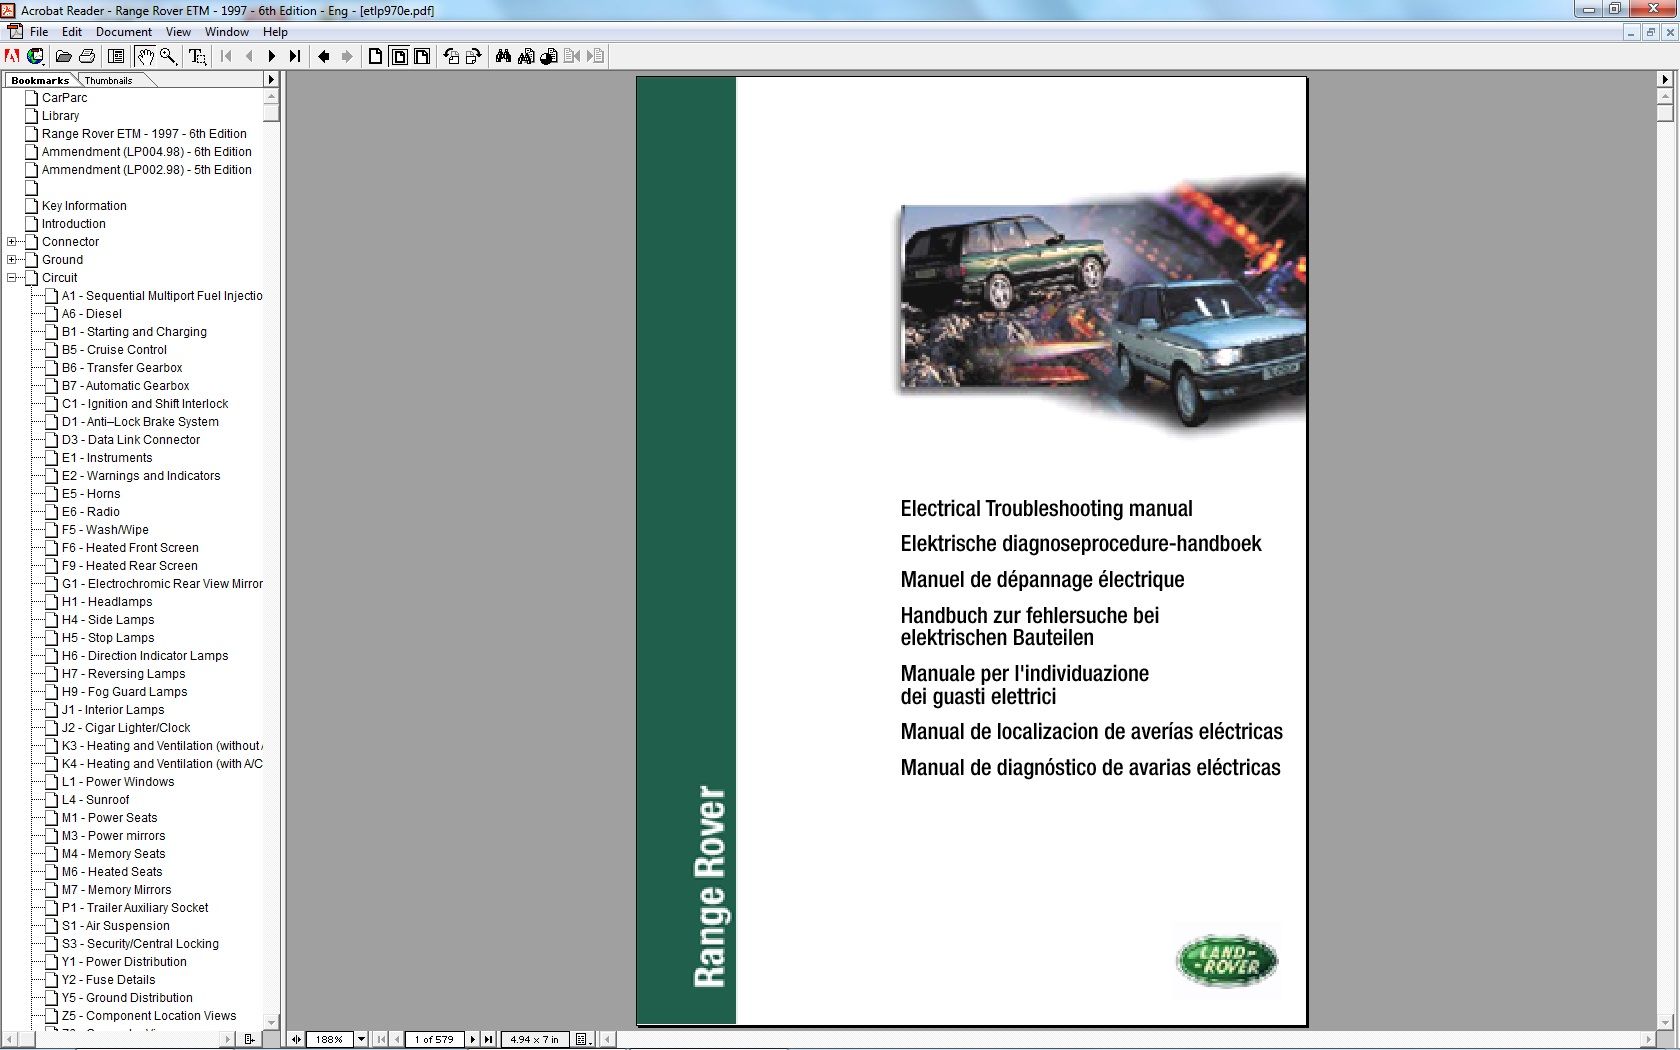This screenshot has width=1680, height=1050.
Task: Click the Print icon in toolbar
Action: coord(87,56)
